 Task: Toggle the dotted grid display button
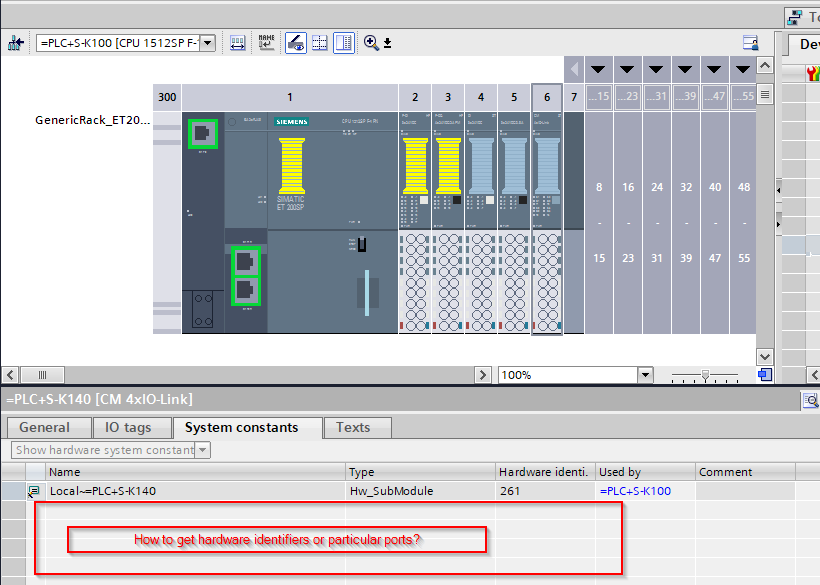pyautogui.click(x=320, y=43)
